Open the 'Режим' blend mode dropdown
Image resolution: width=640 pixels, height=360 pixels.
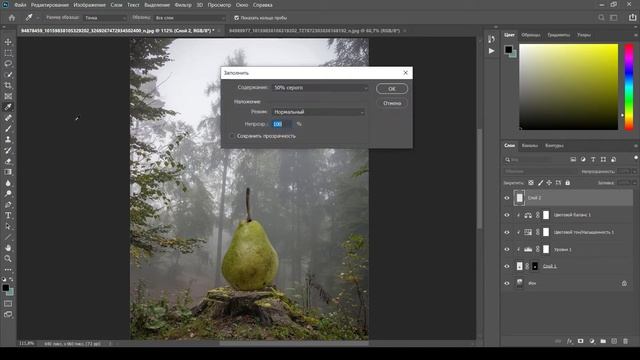pyautogui.click(x=318, y=112)
